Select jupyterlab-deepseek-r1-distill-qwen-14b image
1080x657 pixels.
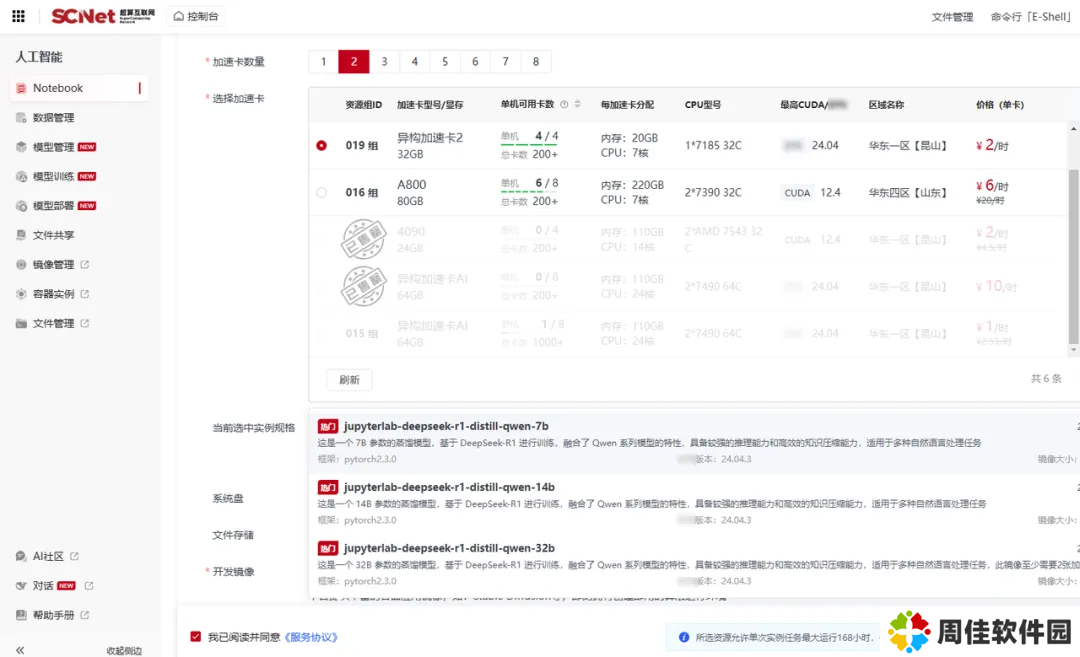[x=696, y=503]
